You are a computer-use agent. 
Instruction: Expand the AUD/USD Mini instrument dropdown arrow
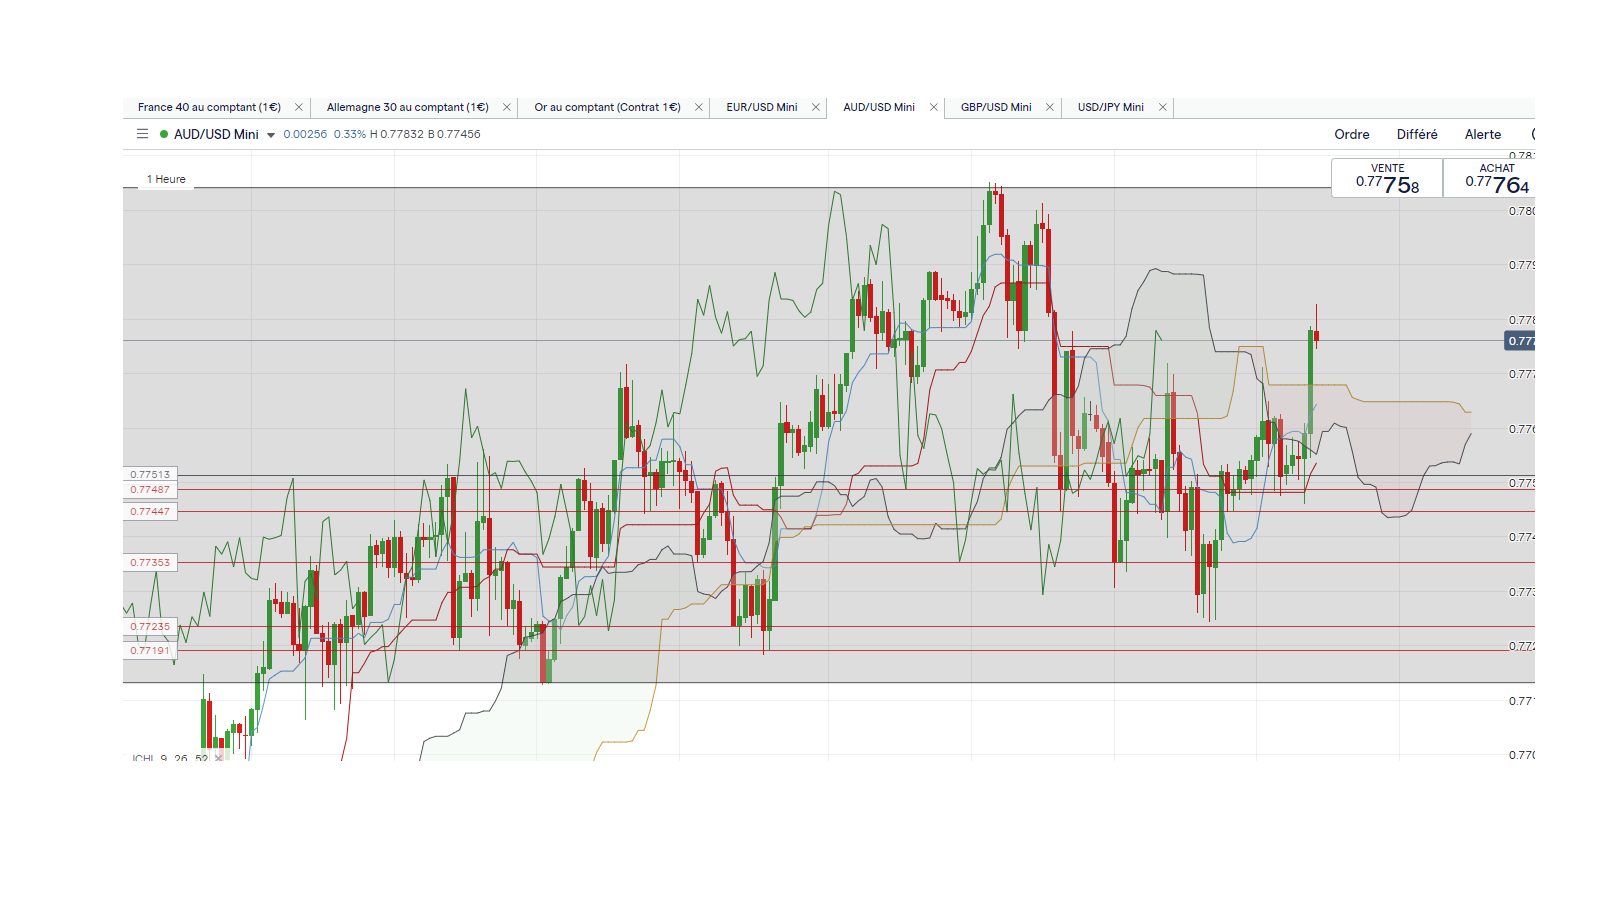(x=270, y=135)
